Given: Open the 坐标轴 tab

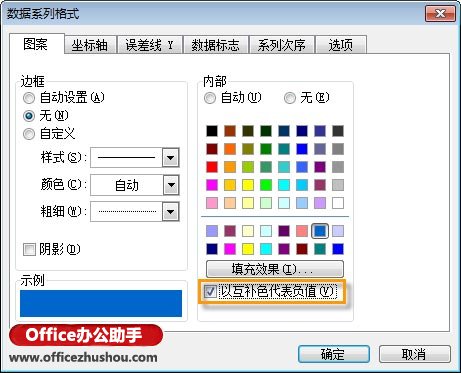Looking at the screenshot, I should click(x=90, y=45).
